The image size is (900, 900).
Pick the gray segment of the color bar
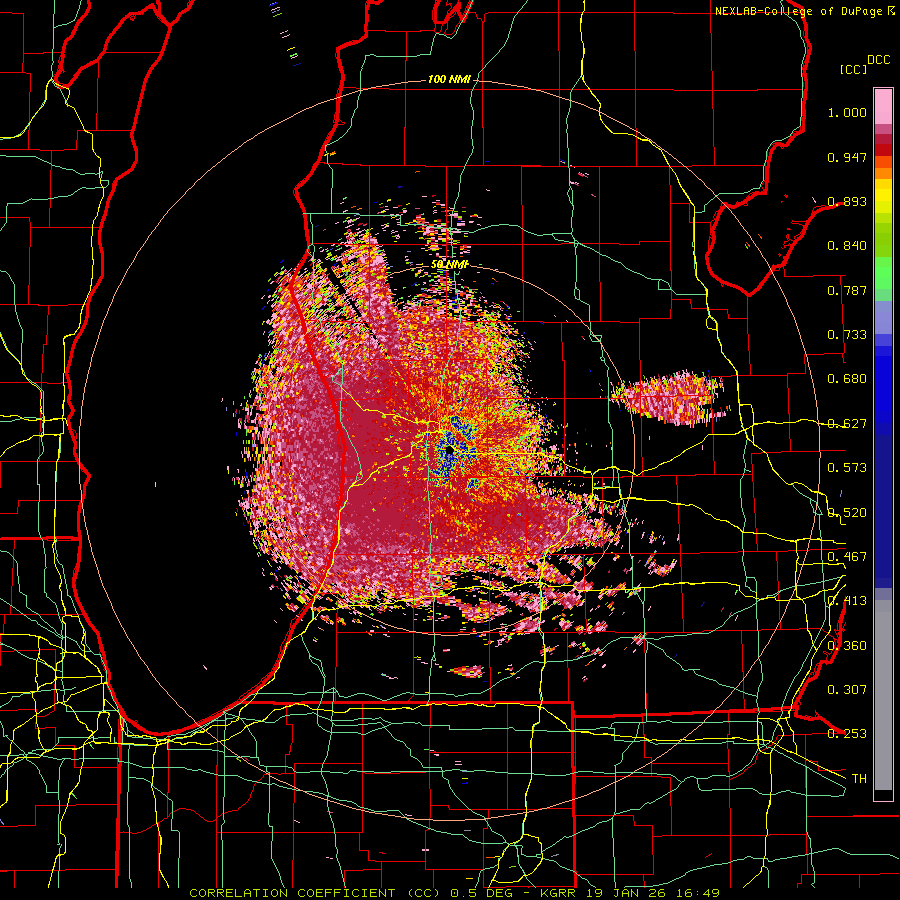883,695
